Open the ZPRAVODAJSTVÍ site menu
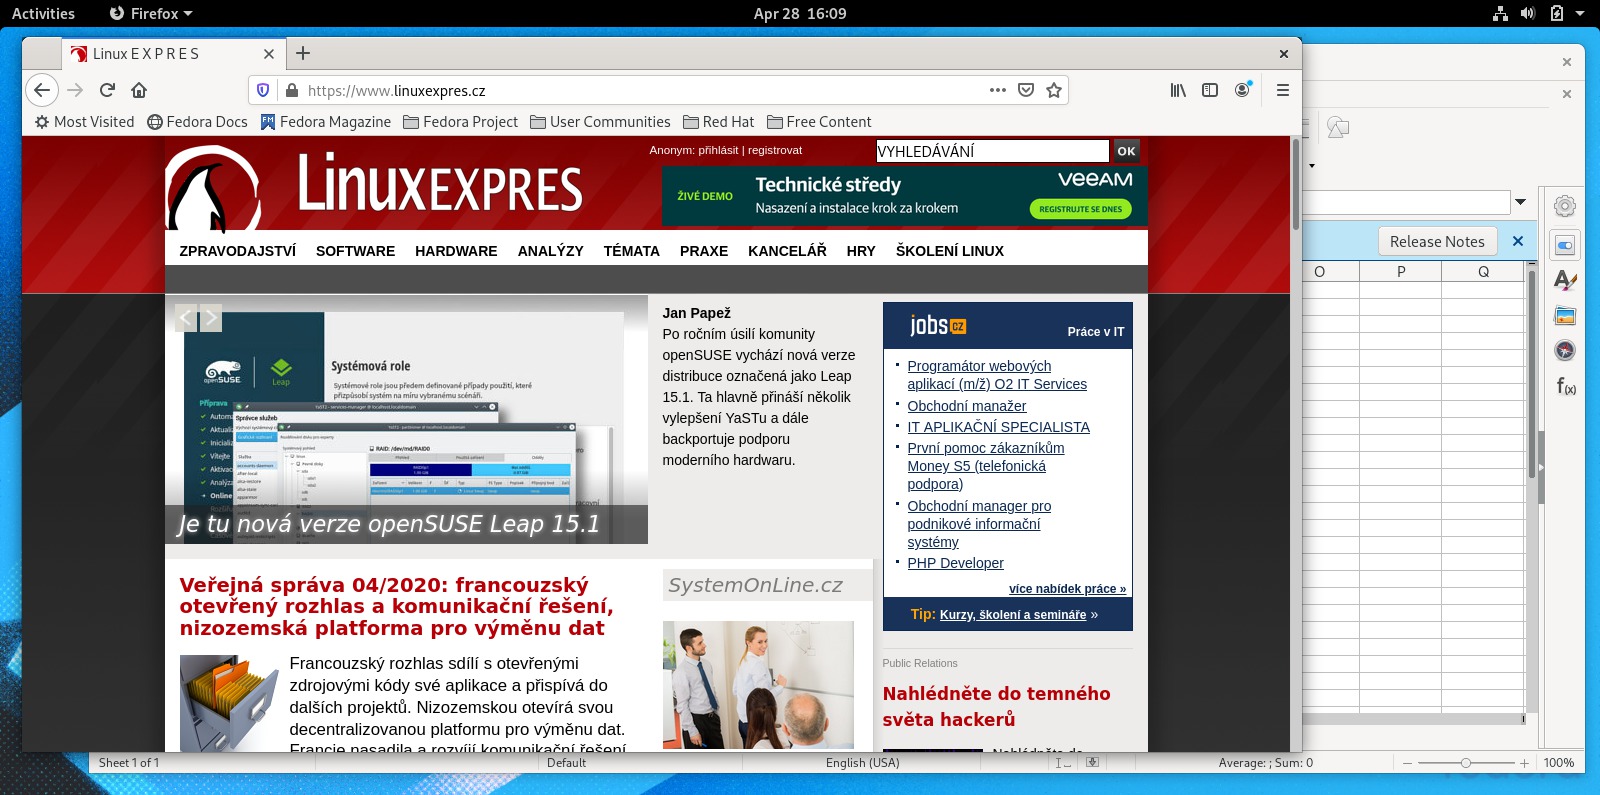 pyautogui.click(x=238, y=251)
